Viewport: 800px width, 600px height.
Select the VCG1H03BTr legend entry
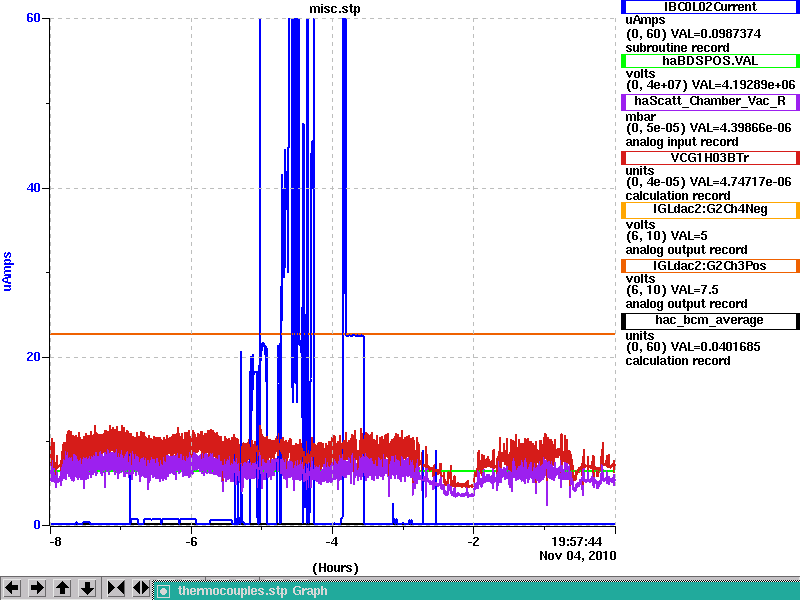pyautogui.click(x=710, y=158)
